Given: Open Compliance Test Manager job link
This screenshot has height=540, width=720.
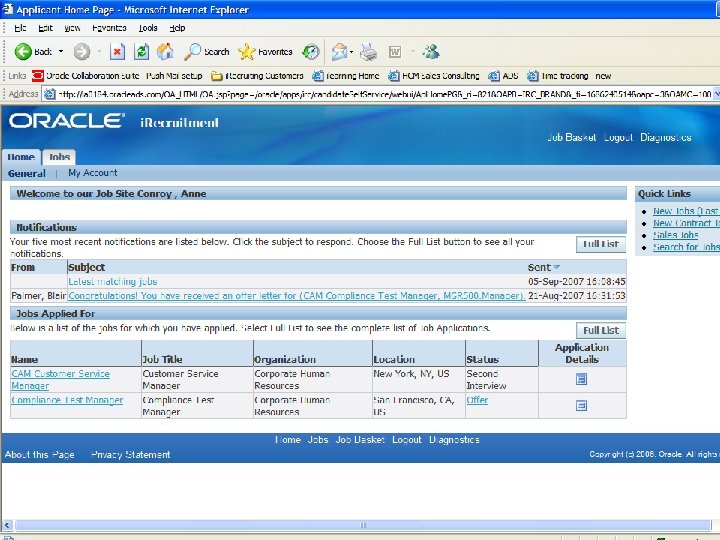Looking at the screenshot, I should click(67, 400).
